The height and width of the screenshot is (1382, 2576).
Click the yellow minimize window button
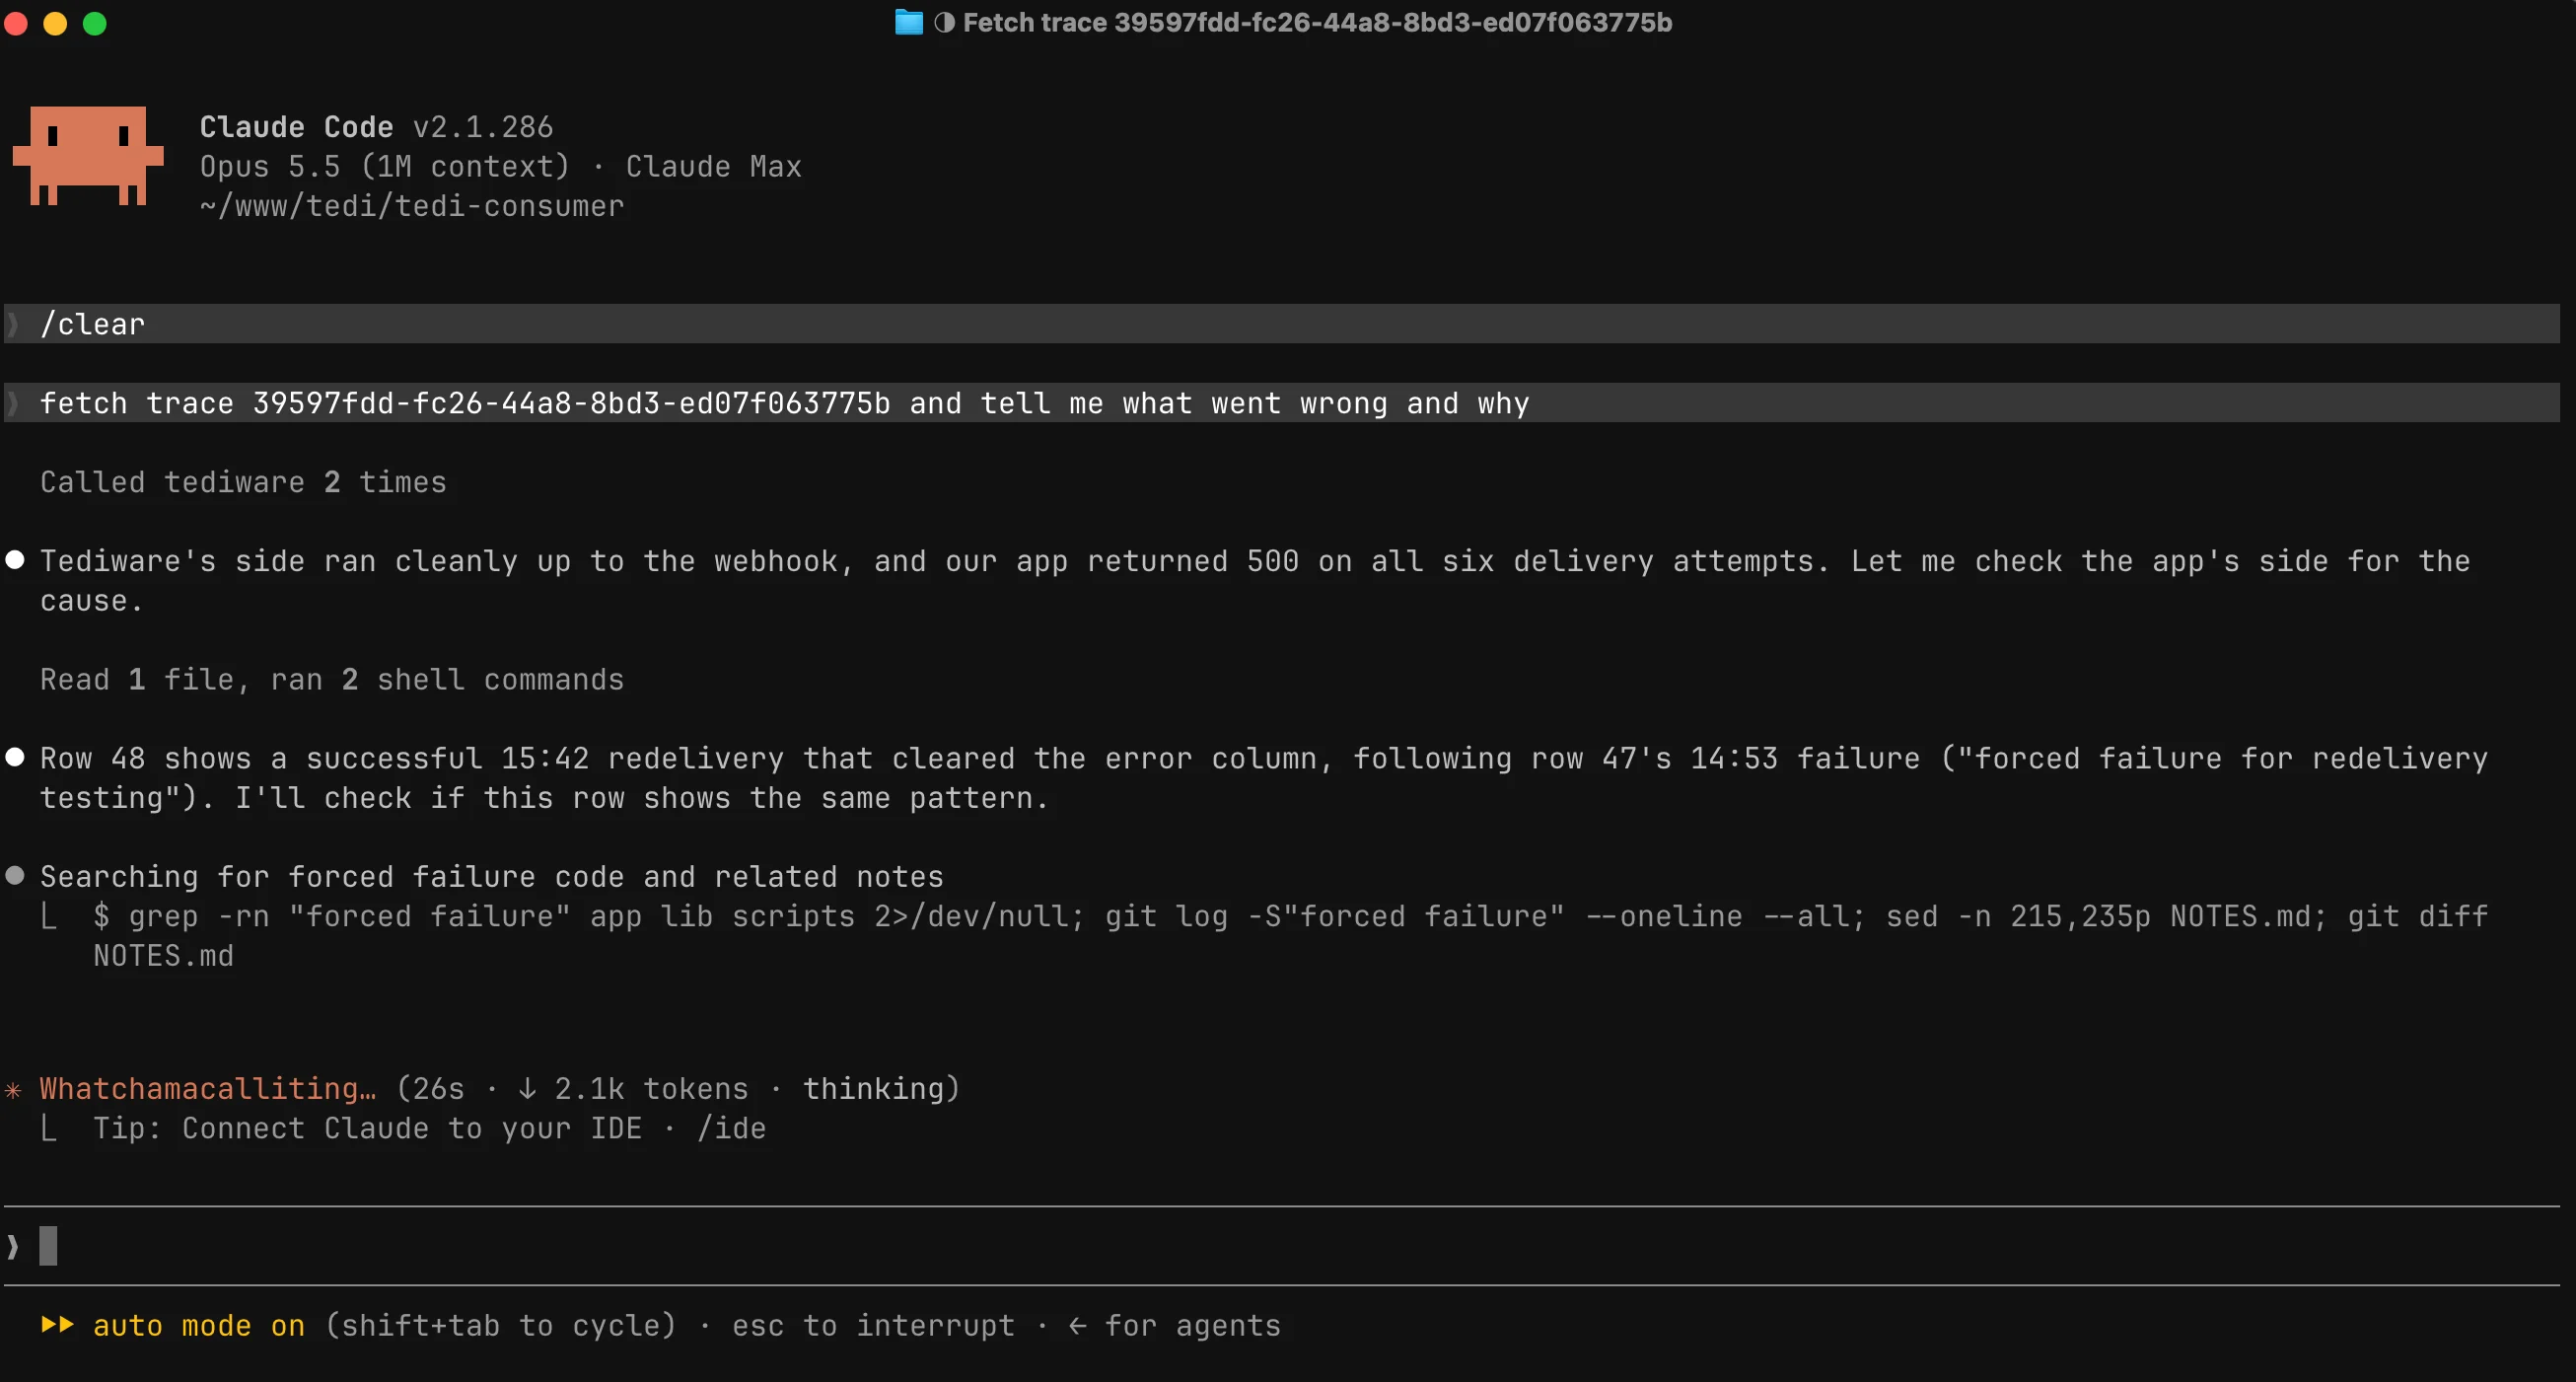tap(55, 23)
